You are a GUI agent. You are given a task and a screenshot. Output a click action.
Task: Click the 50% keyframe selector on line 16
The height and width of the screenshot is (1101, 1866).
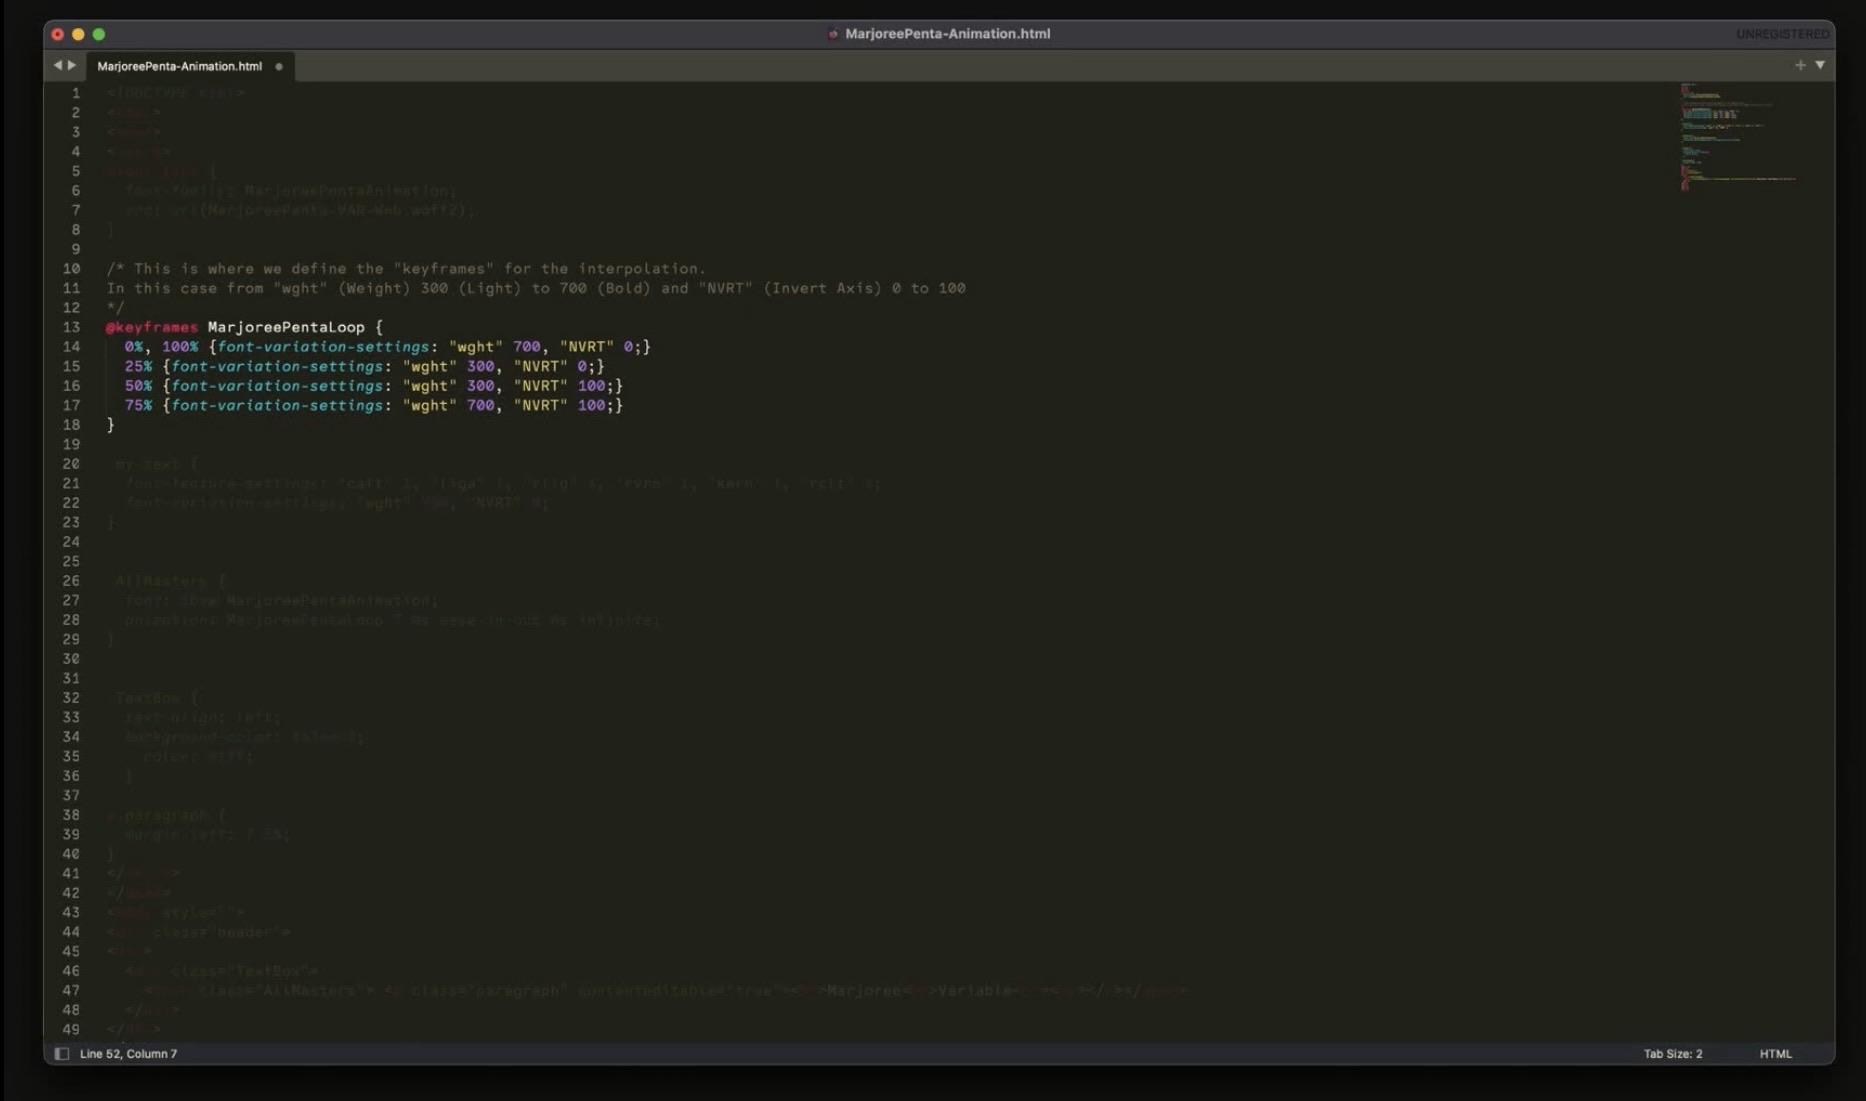coord(138,386)
